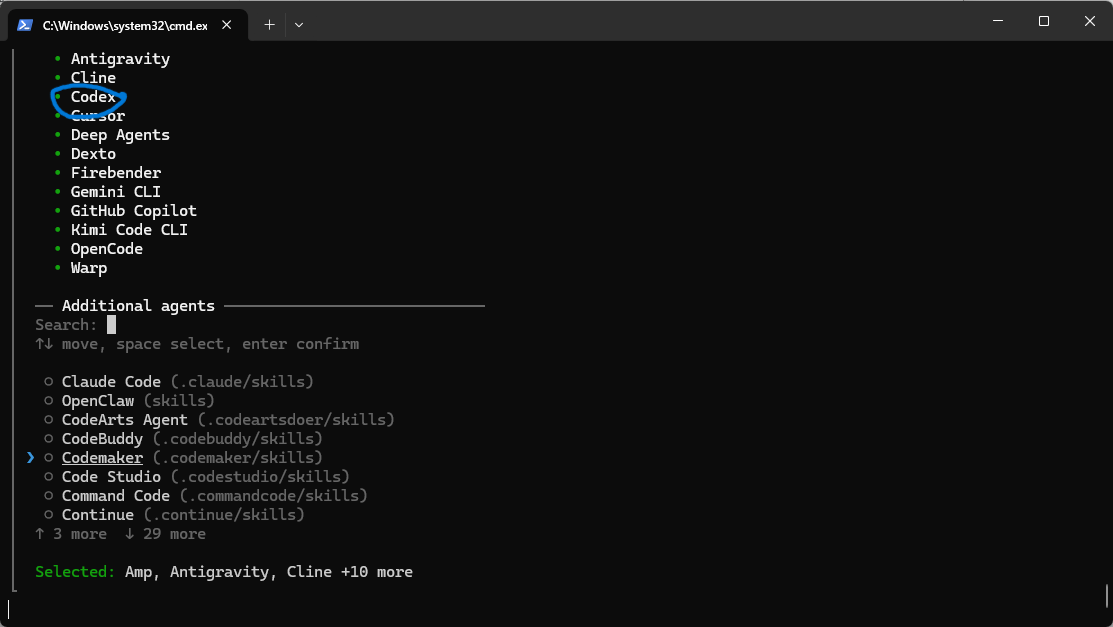Click the move/select/confirm hint line
The height and width of the screenshot is (627, 1113).
click(197, 344)
